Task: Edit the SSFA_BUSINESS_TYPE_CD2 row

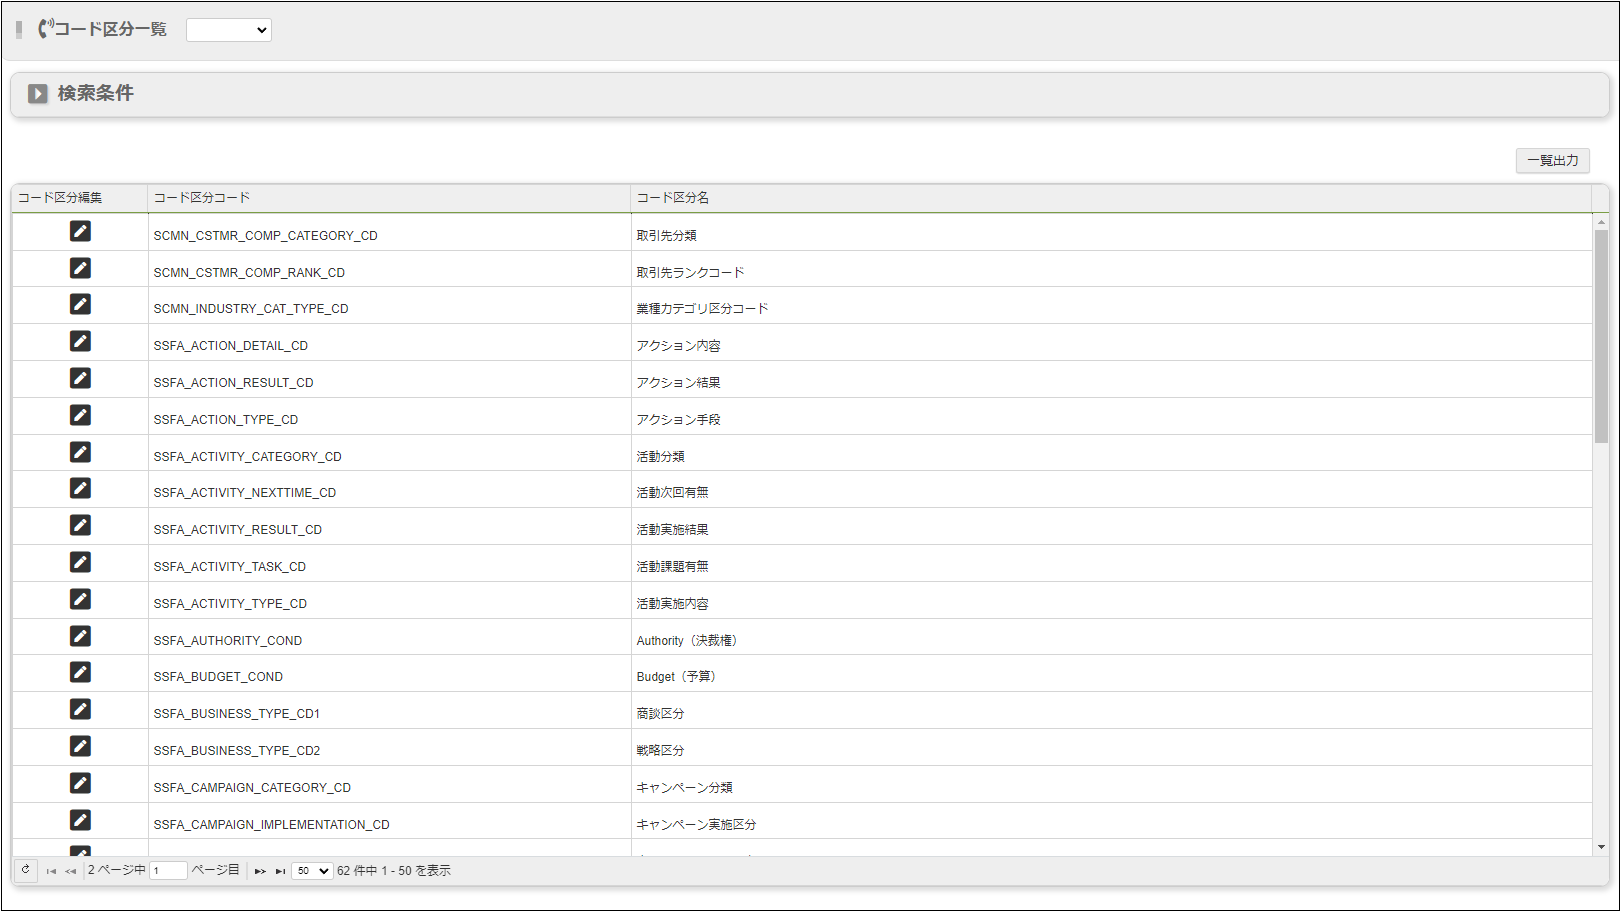Action: pos(80,746)
